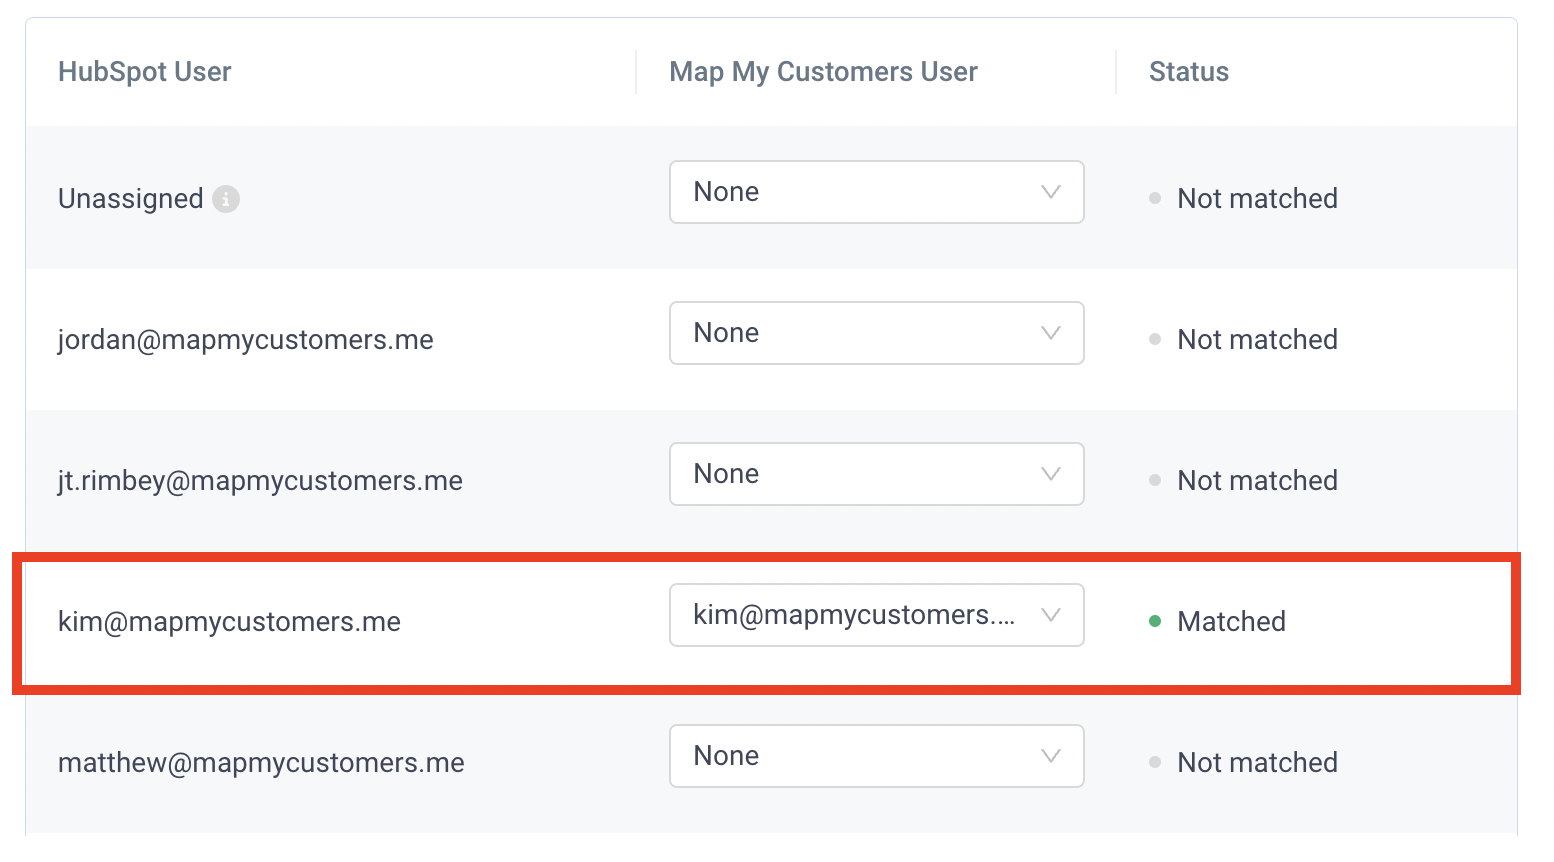Click the Status column header
The width and height of the screenshot is (1554, 862).
tap(1189, 72)
